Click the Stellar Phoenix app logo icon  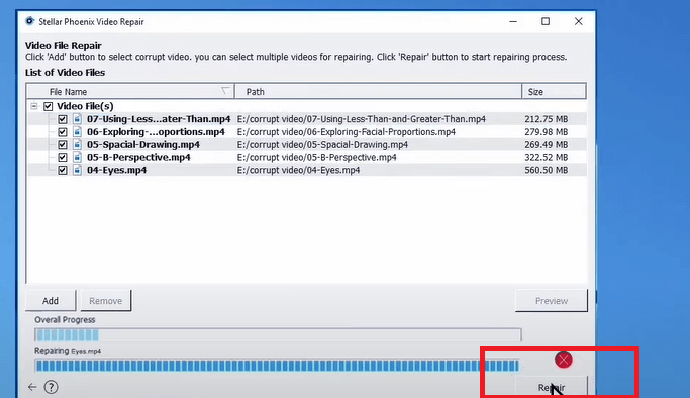29,21
